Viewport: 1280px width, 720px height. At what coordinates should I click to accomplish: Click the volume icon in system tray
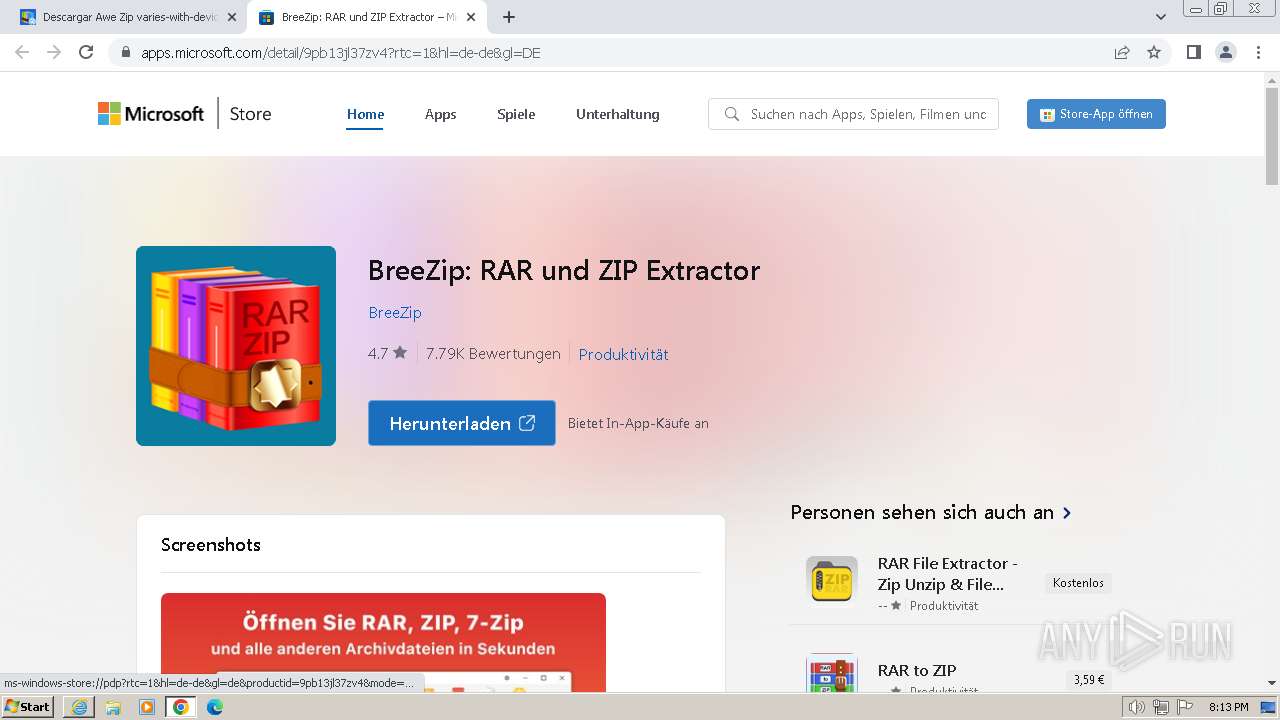coord(1137,707)
